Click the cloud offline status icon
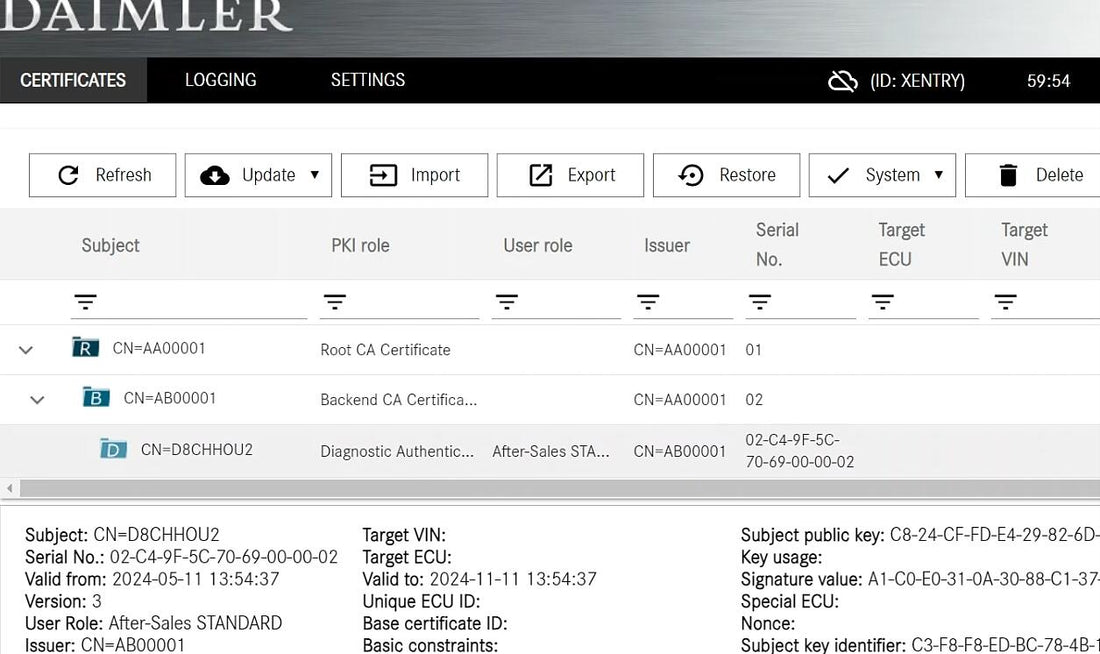 click(x=843, y=81)
